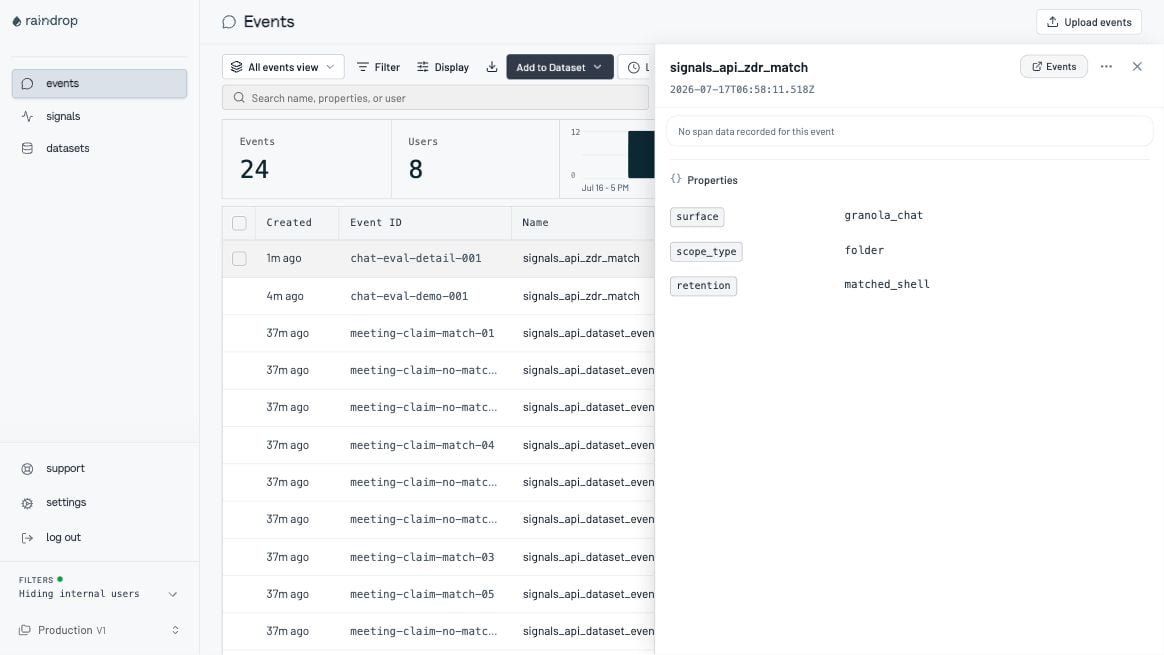Toggle the select-all checkbox in table header
Image resolution: width=1164 pixels, height=655 pixels.
(x=239, y=223)
